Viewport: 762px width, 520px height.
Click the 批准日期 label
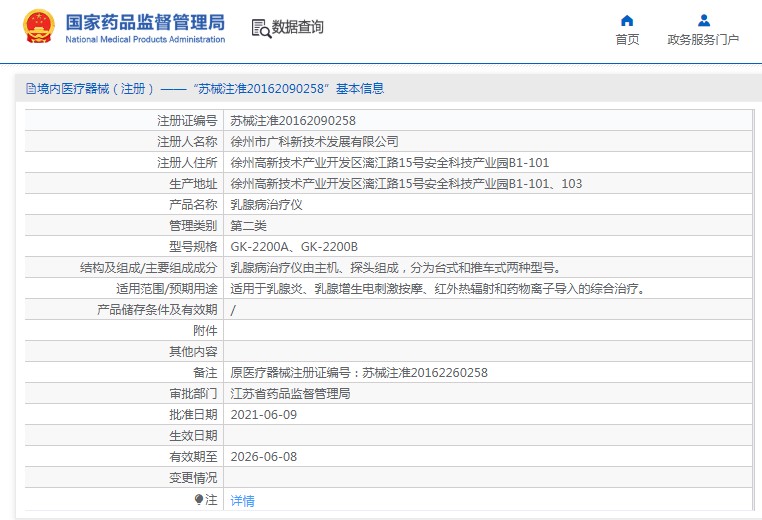193,415
